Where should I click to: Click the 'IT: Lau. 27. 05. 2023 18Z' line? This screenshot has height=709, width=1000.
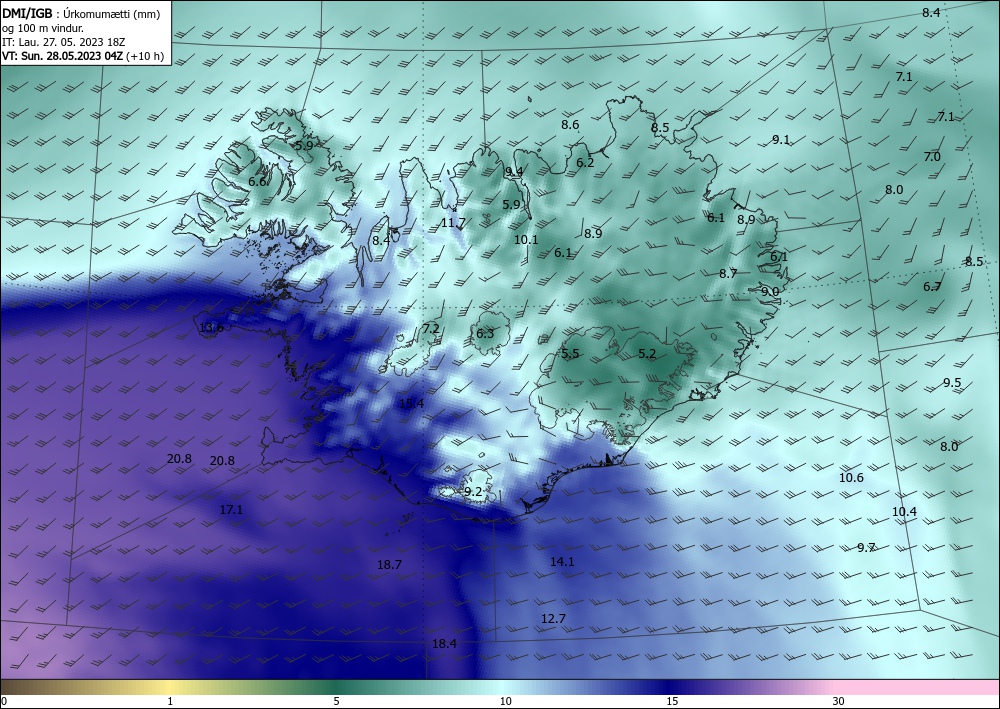tap(63, 42)
